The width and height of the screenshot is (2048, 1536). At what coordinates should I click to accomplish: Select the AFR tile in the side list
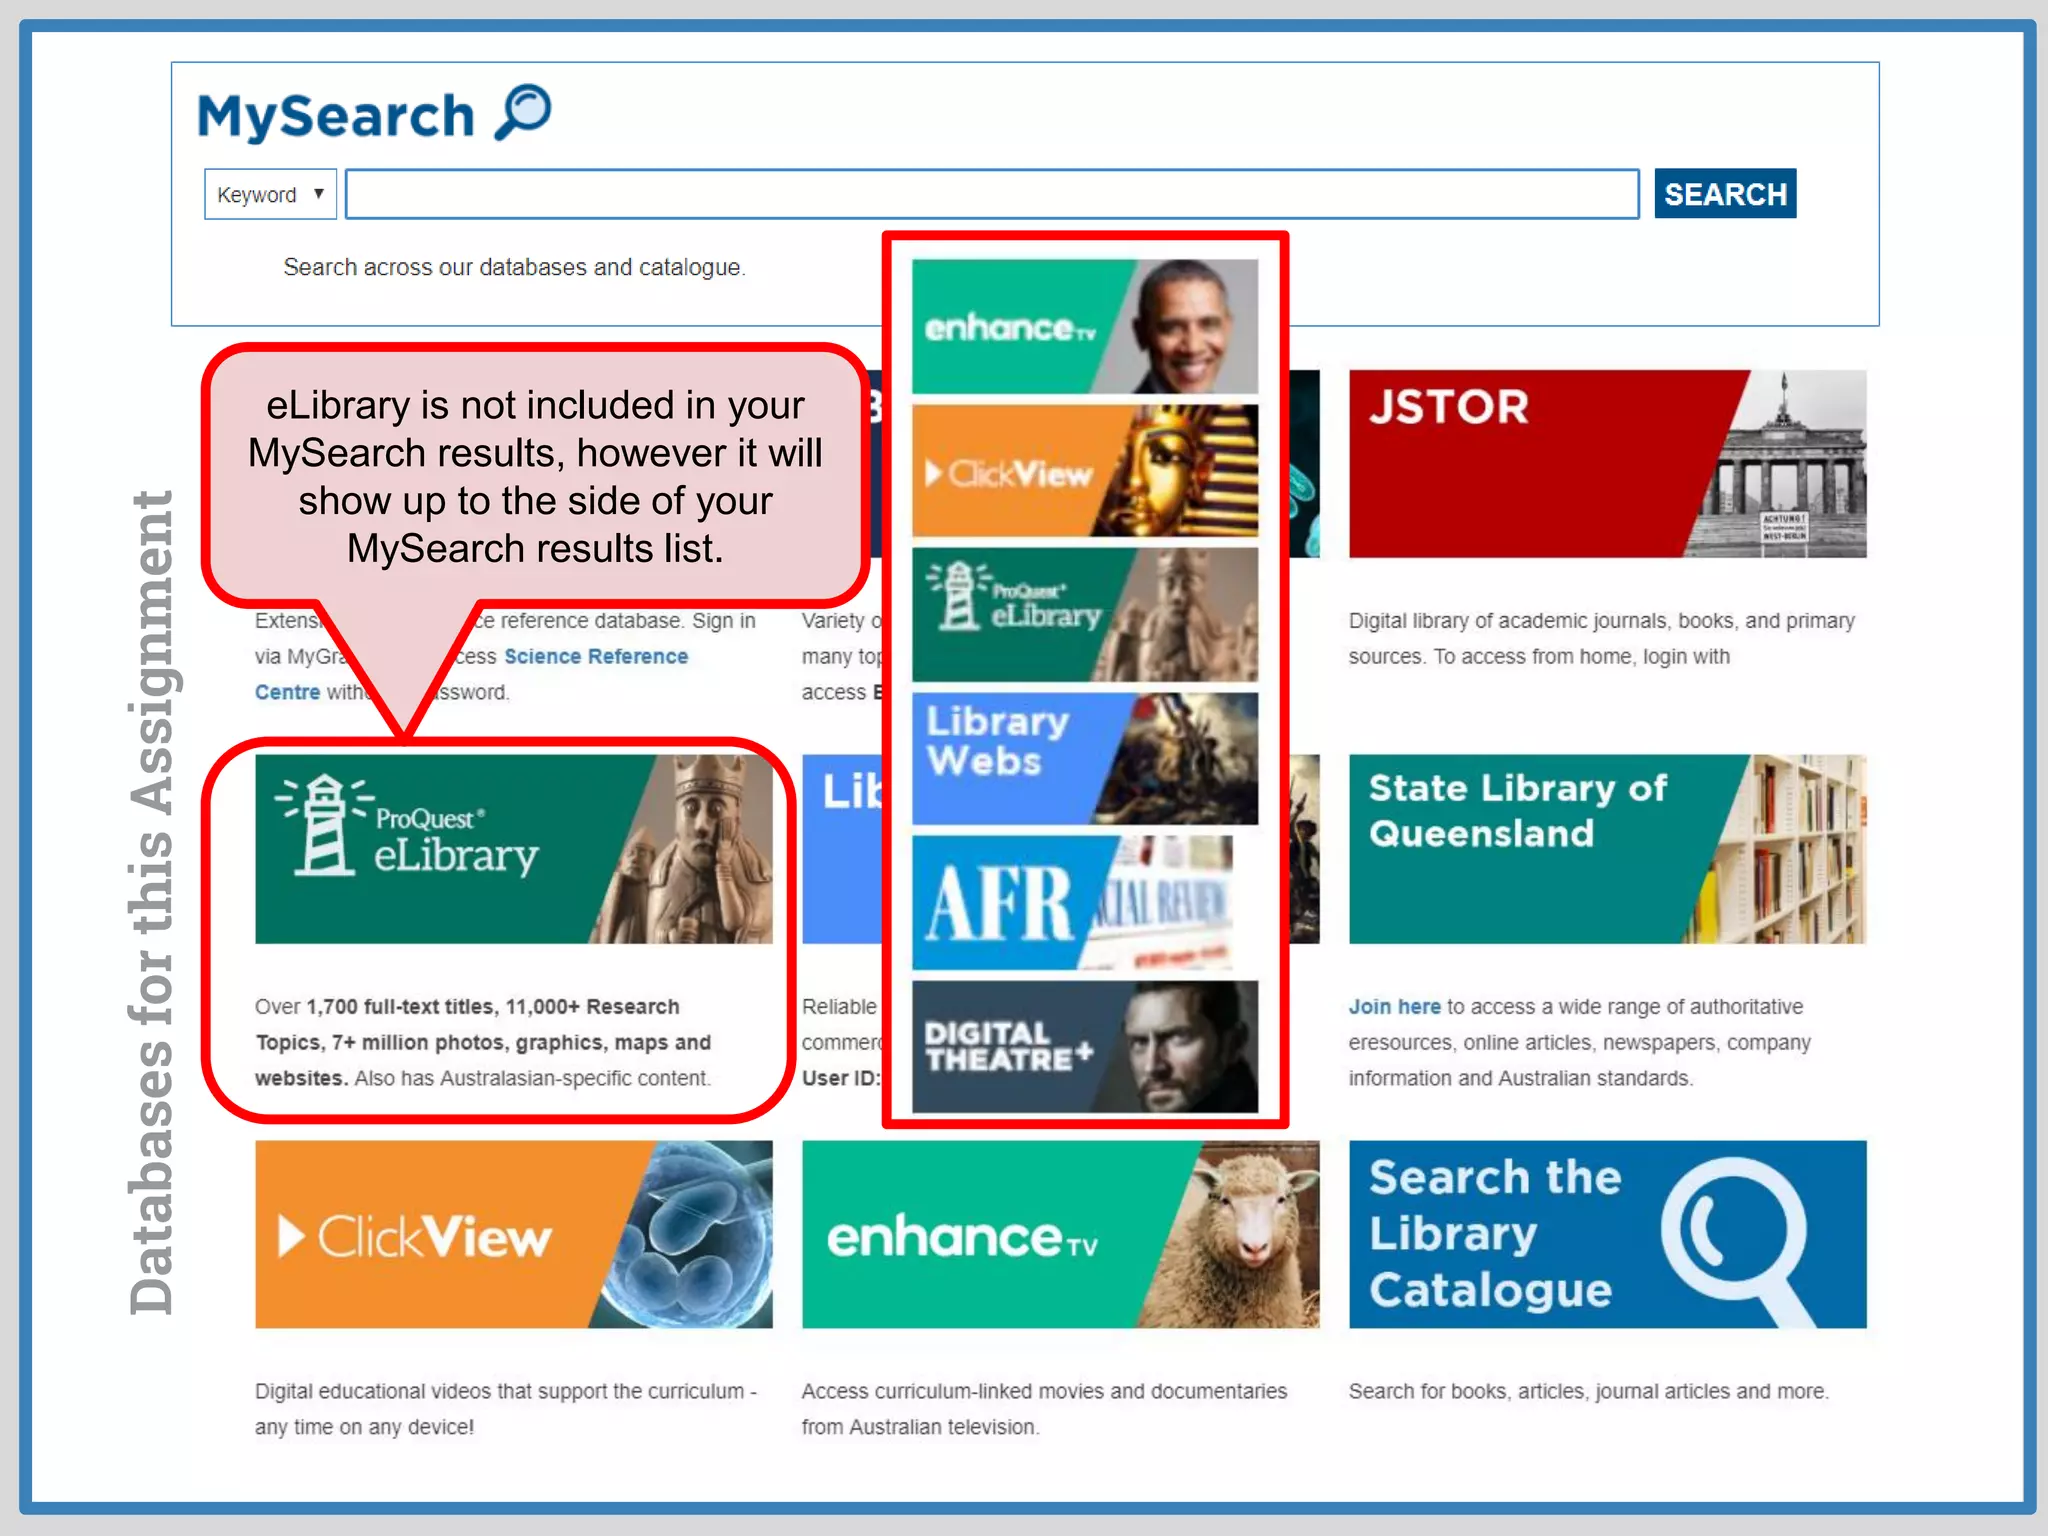(x=1072, y=903)
